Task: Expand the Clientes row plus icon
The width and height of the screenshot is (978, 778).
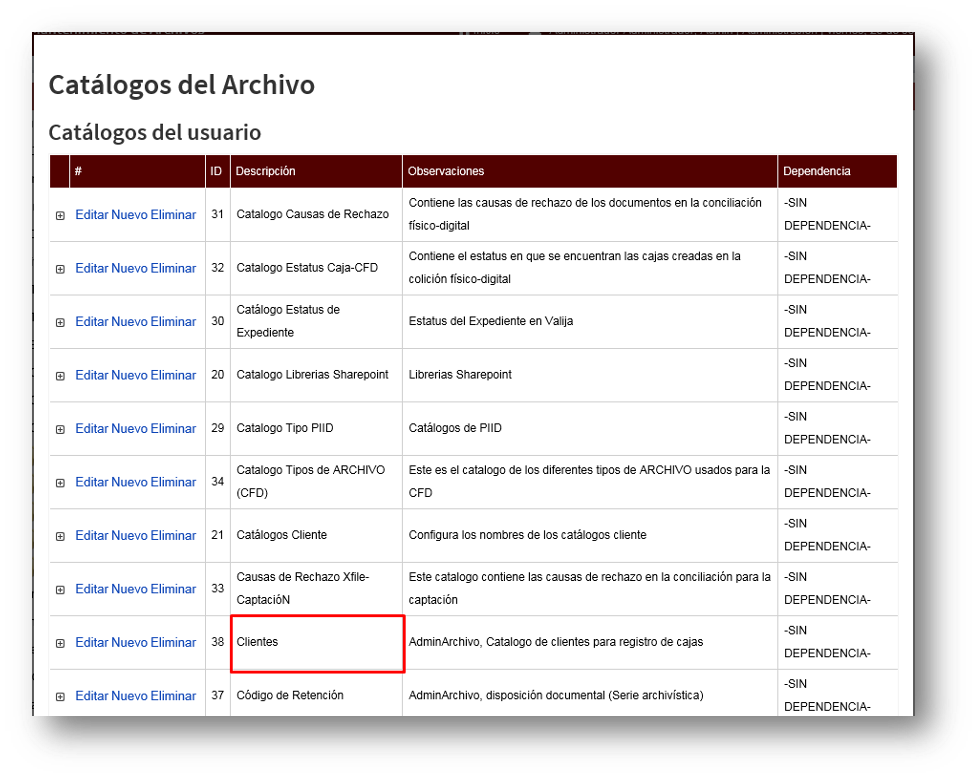Action: (x=60, y=643)
